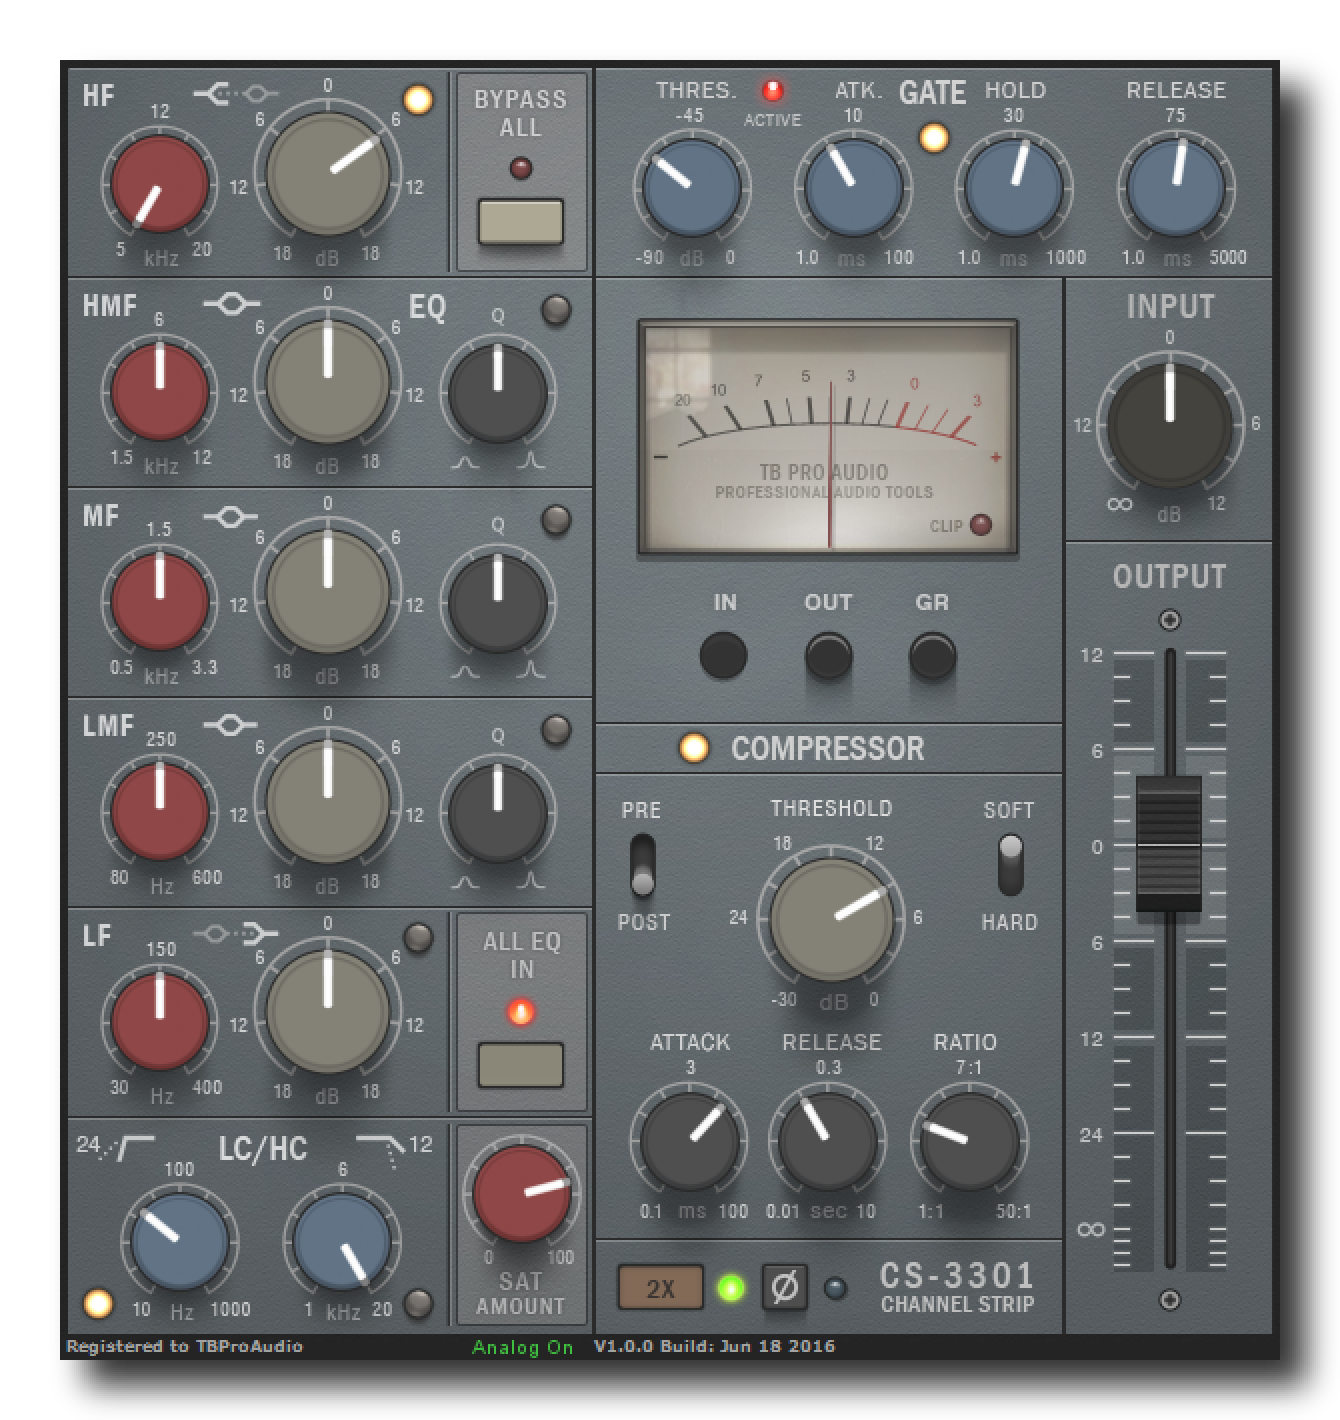Click the Gate hold knob

[x=1014, y=188]
